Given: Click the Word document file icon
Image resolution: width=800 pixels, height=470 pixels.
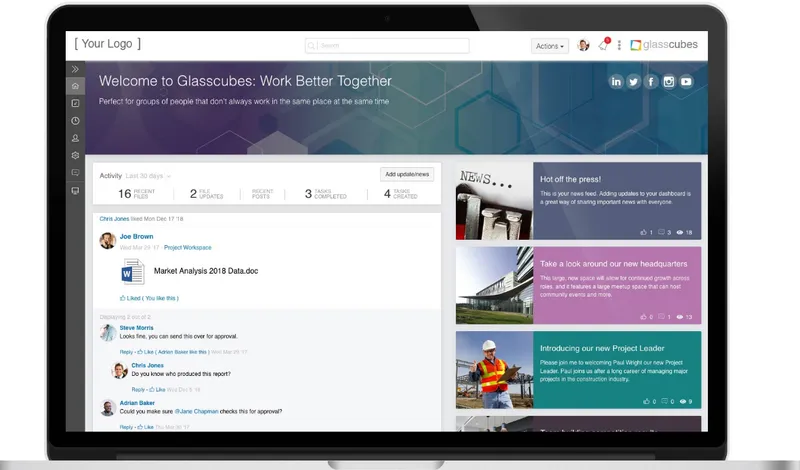Looking at the screenshot, I should [133, 271].
